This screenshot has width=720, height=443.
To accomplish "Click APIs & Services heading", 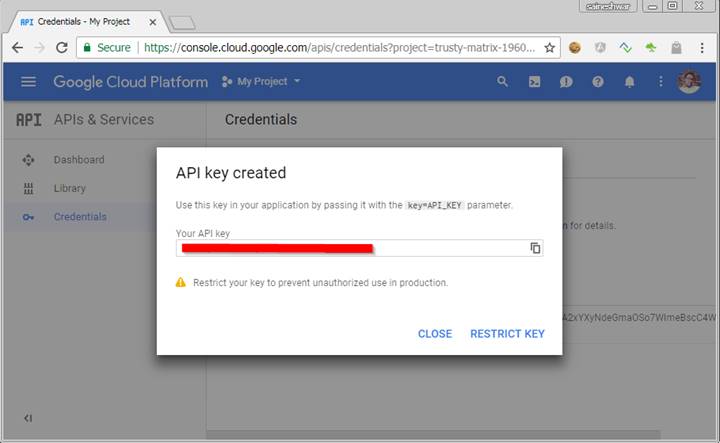I will coord(104,119).
